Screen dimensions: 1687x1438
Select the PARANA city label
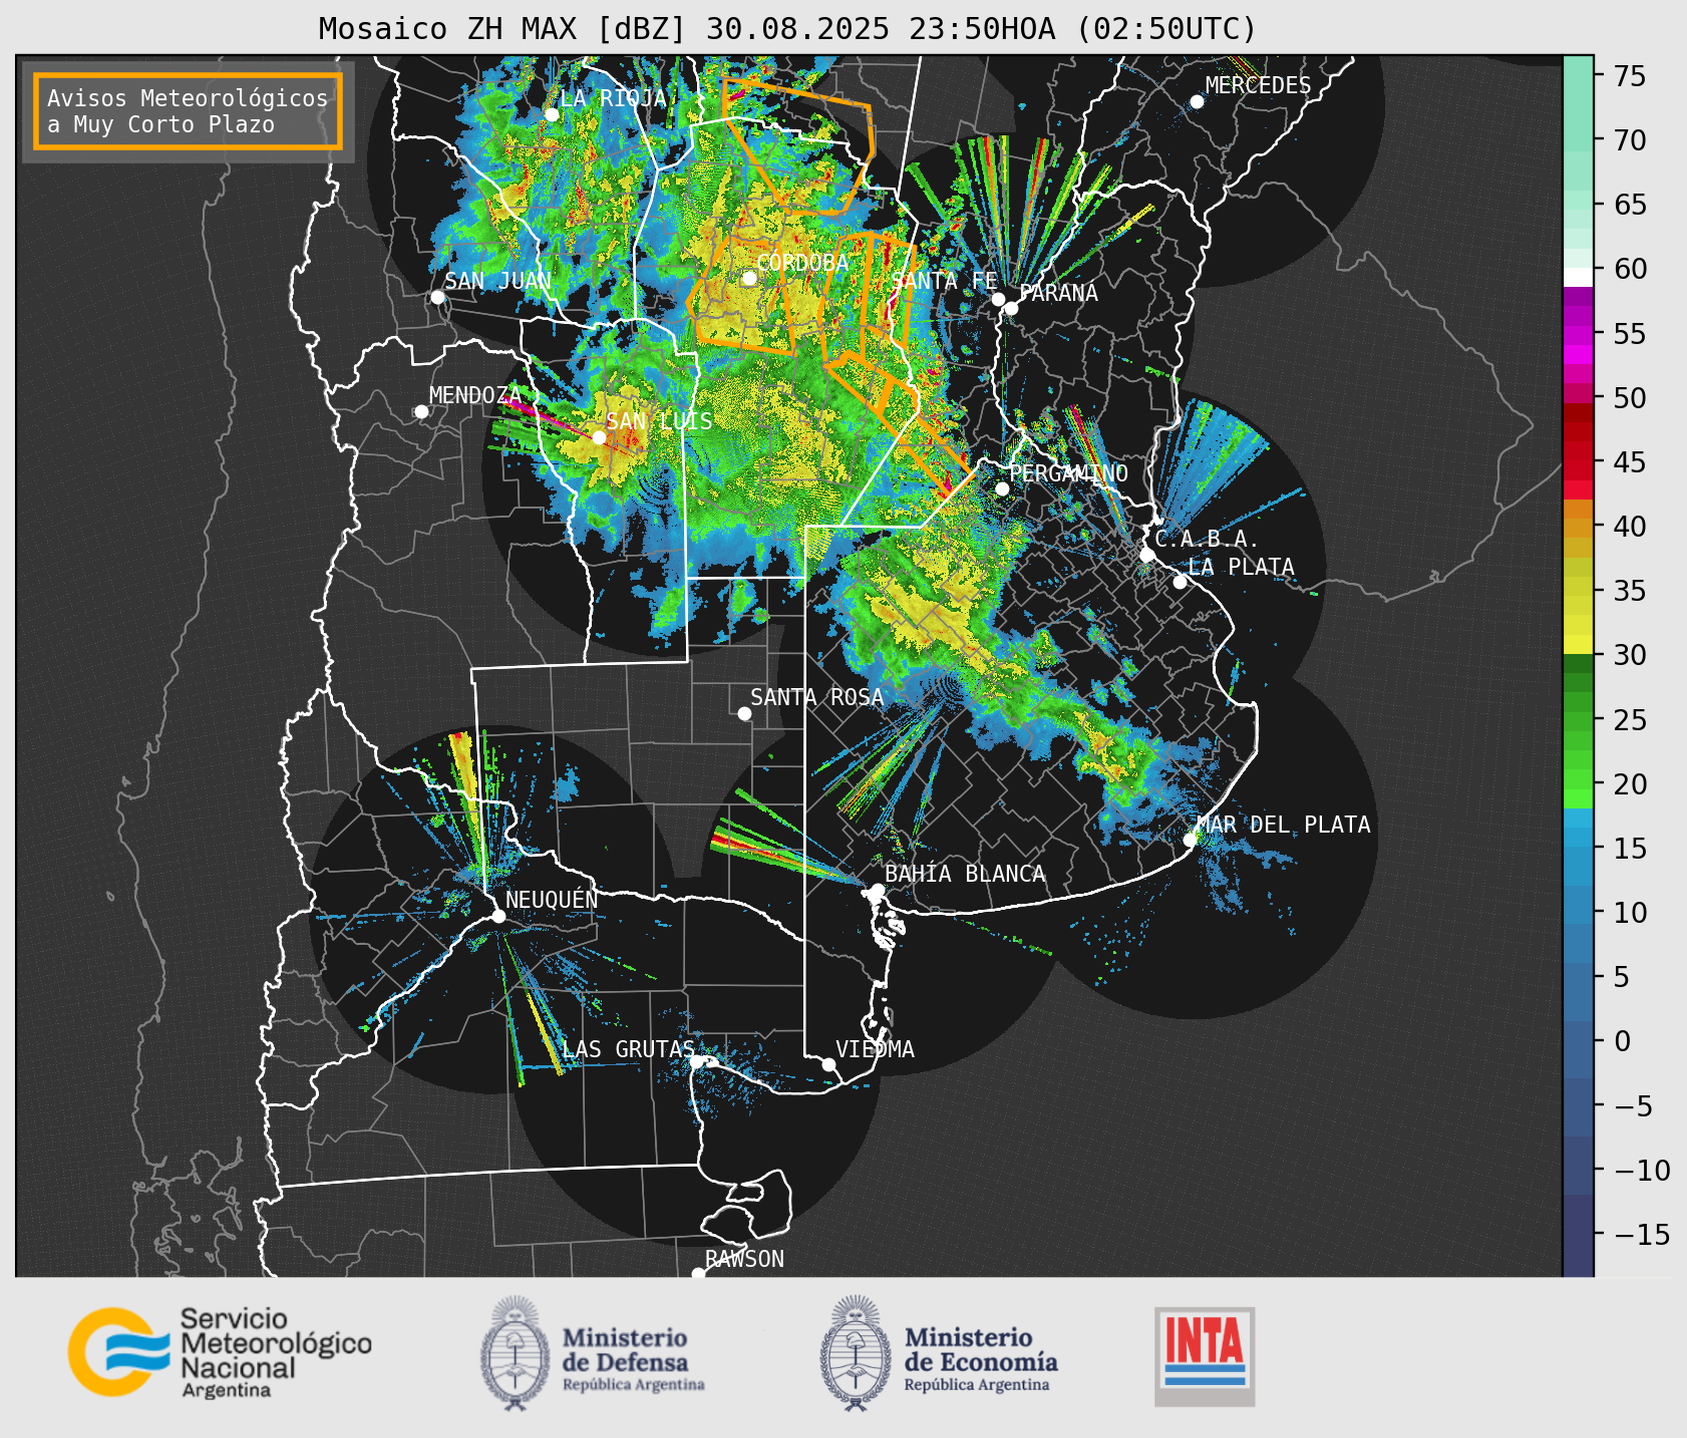pos(1058,293)
